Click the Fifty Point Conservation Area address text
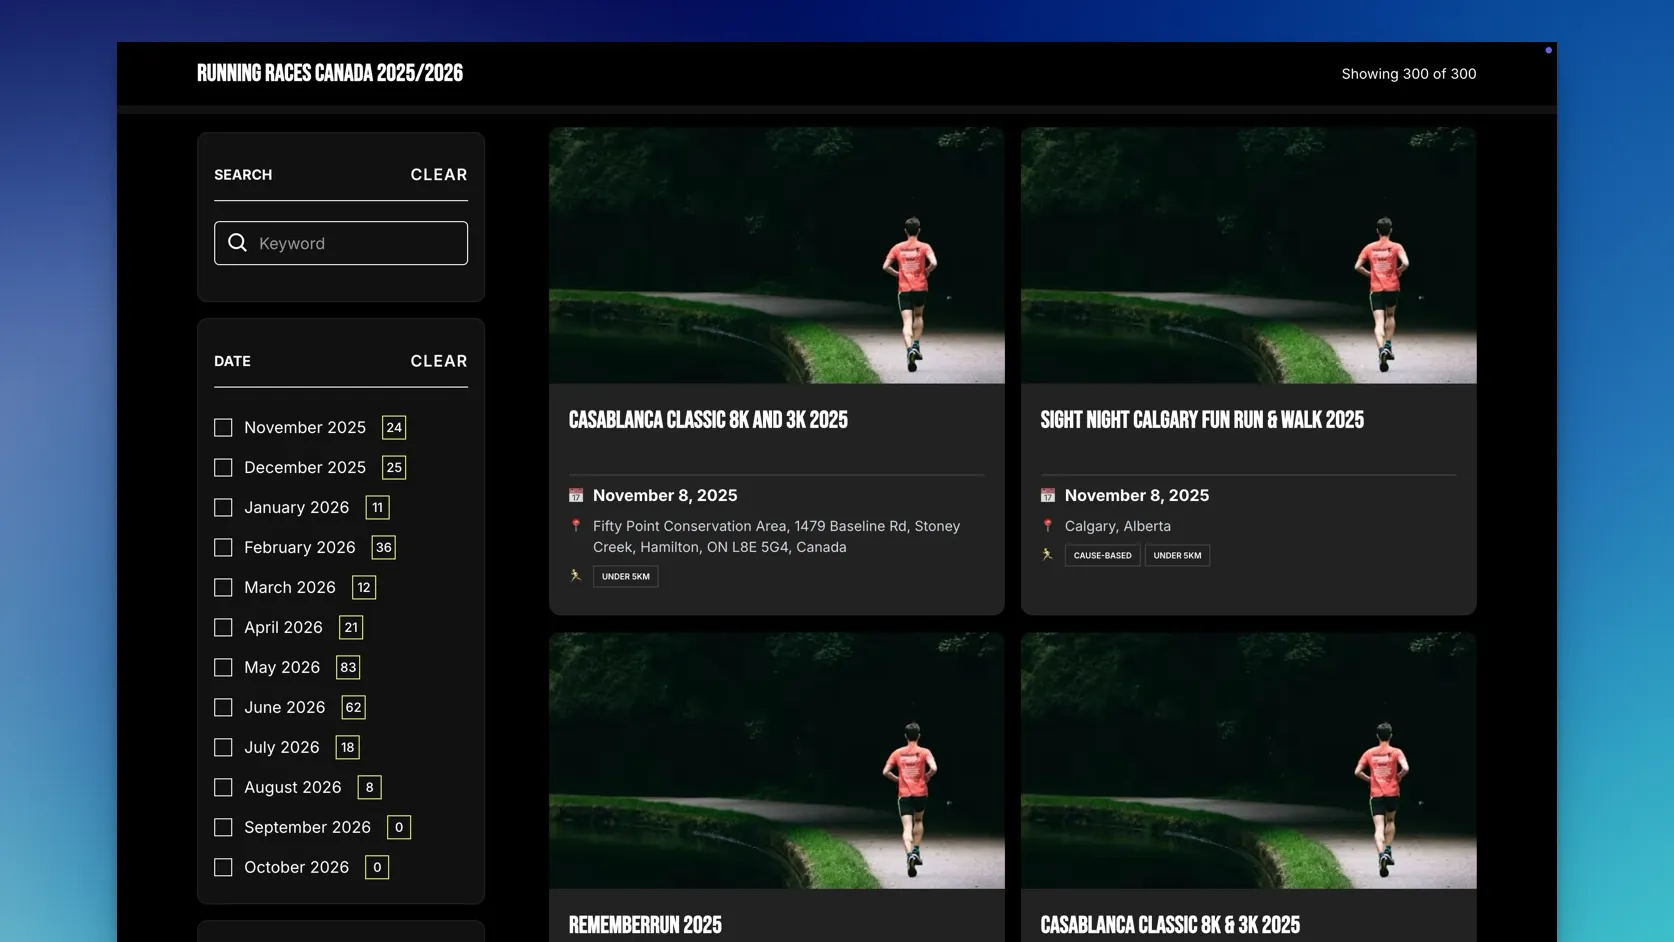 pyautogui.click(x=777, y=536)
